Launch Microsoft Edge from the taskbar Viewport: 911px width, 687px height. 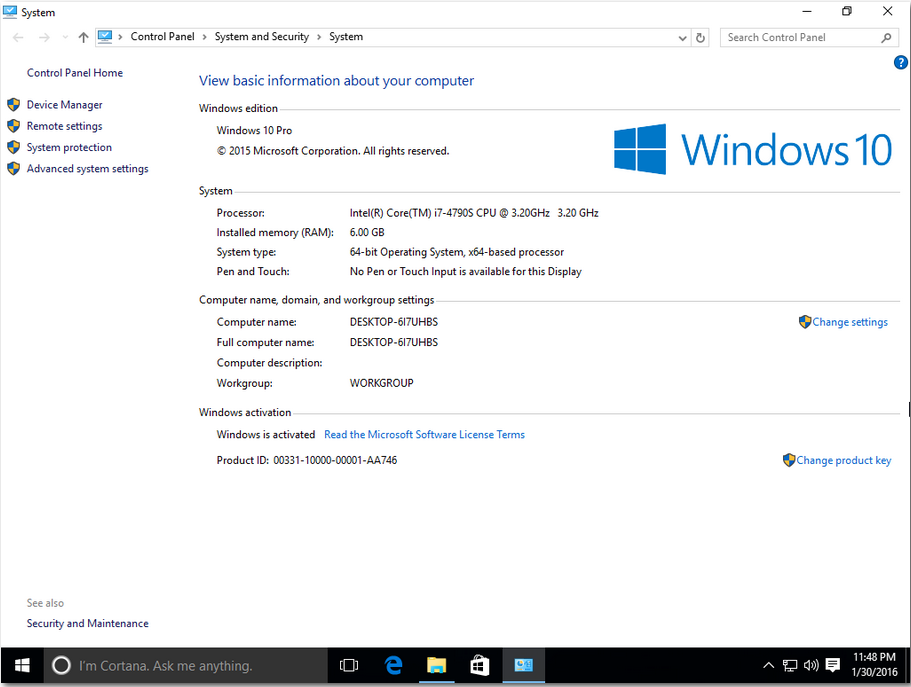tap(393, 665)
